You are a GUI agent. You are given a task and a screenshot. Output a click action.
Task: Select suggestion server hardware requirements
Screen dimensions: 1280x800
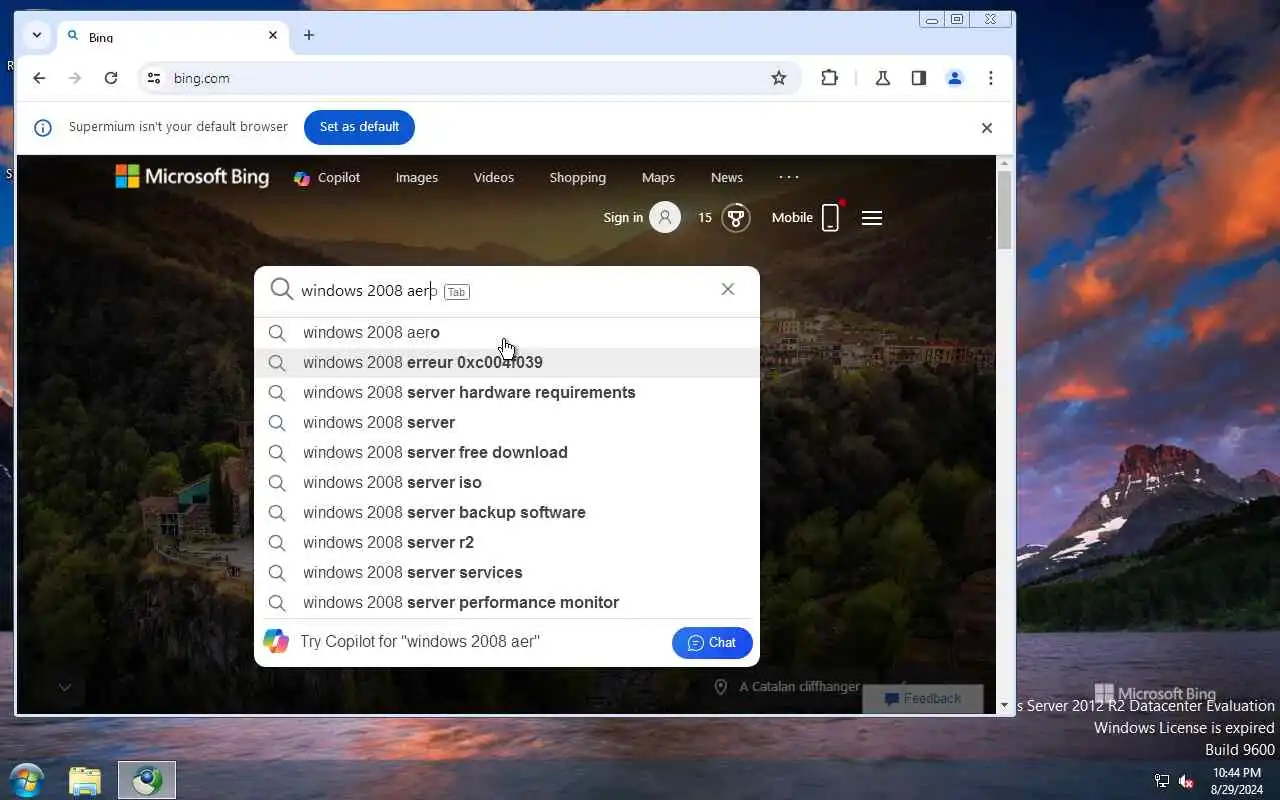pos(507,393)
